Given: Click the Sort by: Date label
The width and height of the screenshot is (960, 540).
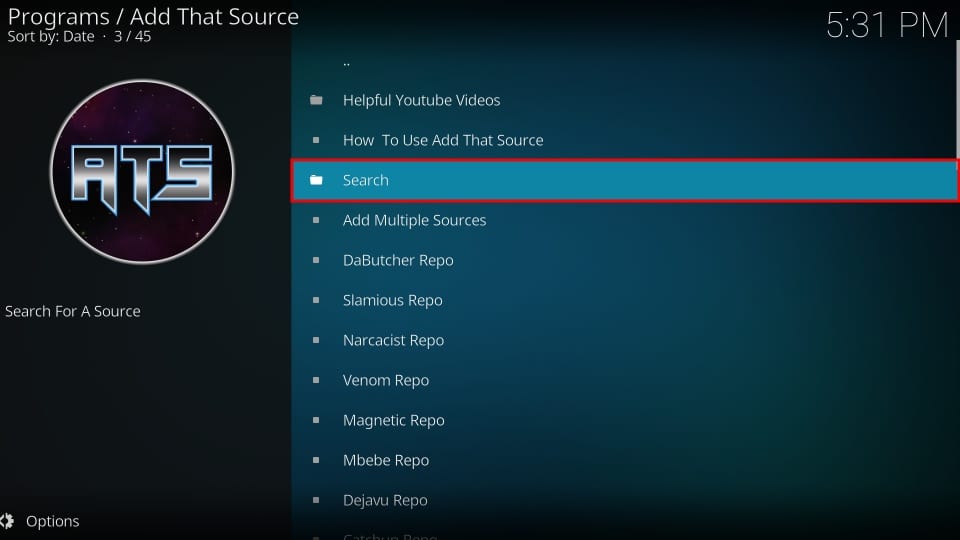Looking at the screenshot, I should tap(51, 37).
